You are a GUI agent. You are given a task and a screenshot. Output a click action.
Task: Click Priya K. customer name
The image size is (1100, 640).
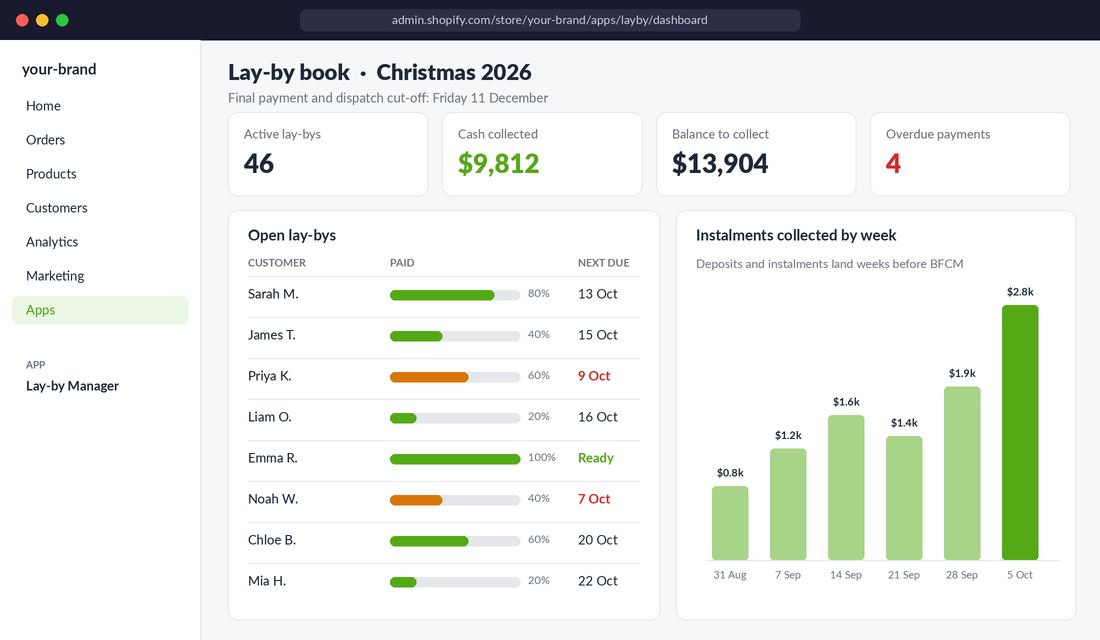(269, 376)
